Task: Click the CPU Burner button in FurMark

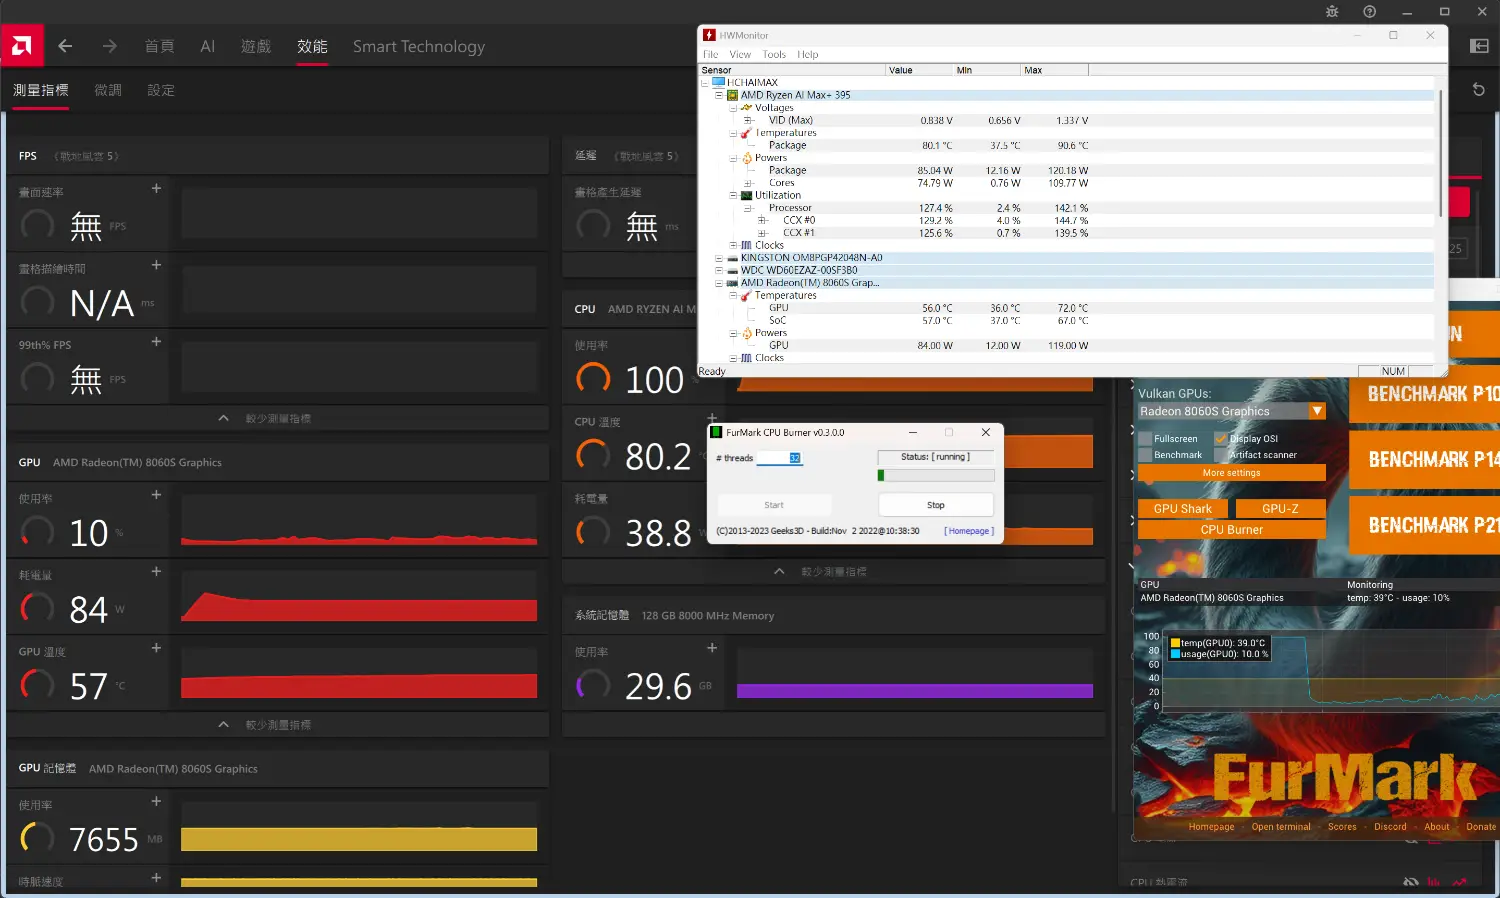Action: (1231, 530)
